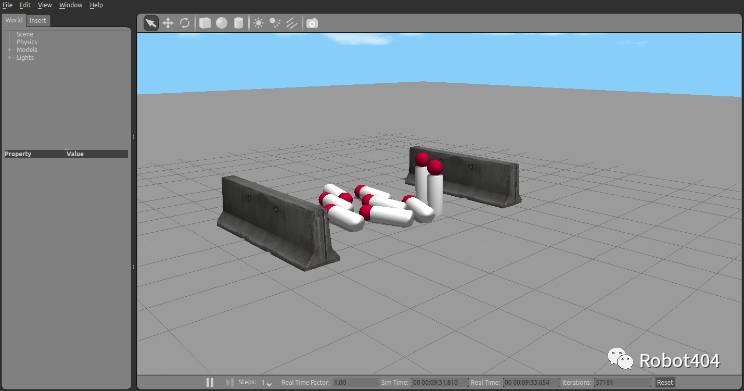Insert a box shape

point(205,23)
